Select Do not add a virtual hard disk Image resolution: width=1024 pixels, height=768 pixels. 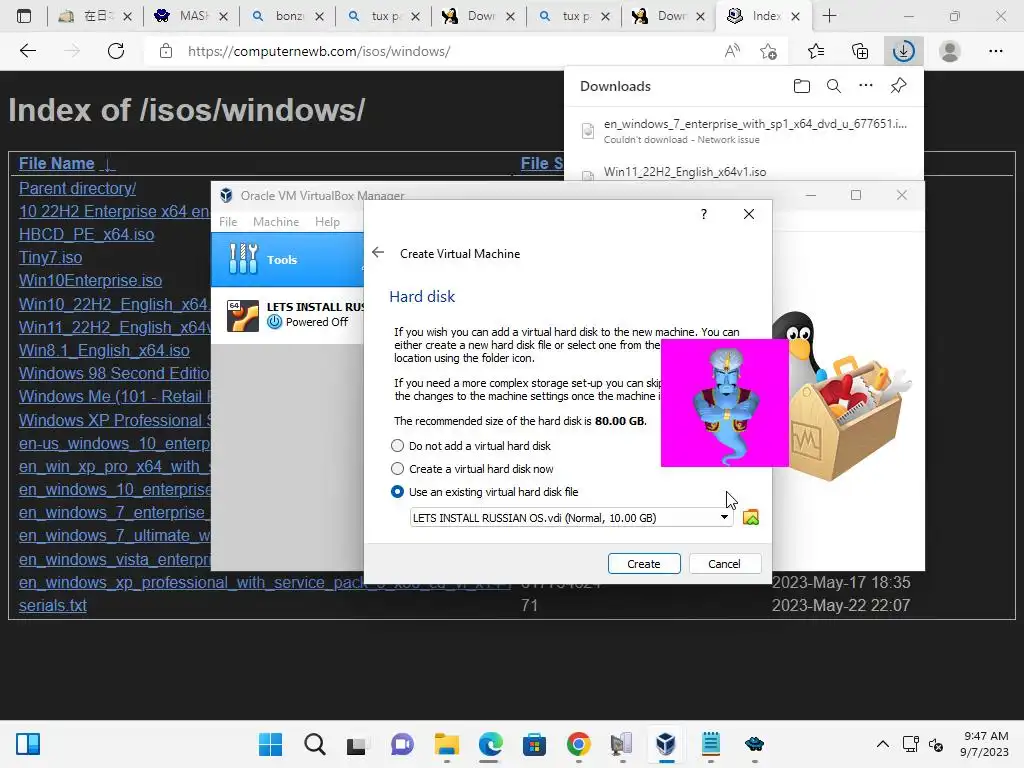[472, 445]
